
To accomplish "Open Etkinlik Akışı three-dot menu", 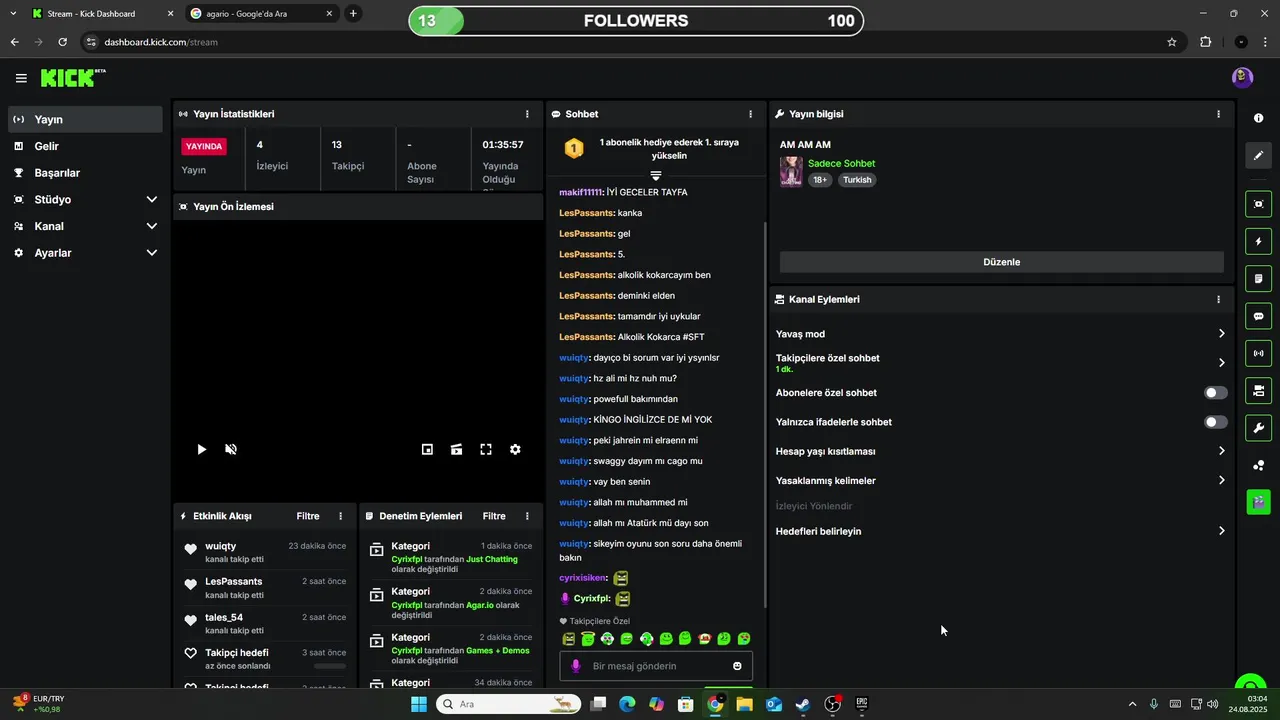I will tap(340, 516).
